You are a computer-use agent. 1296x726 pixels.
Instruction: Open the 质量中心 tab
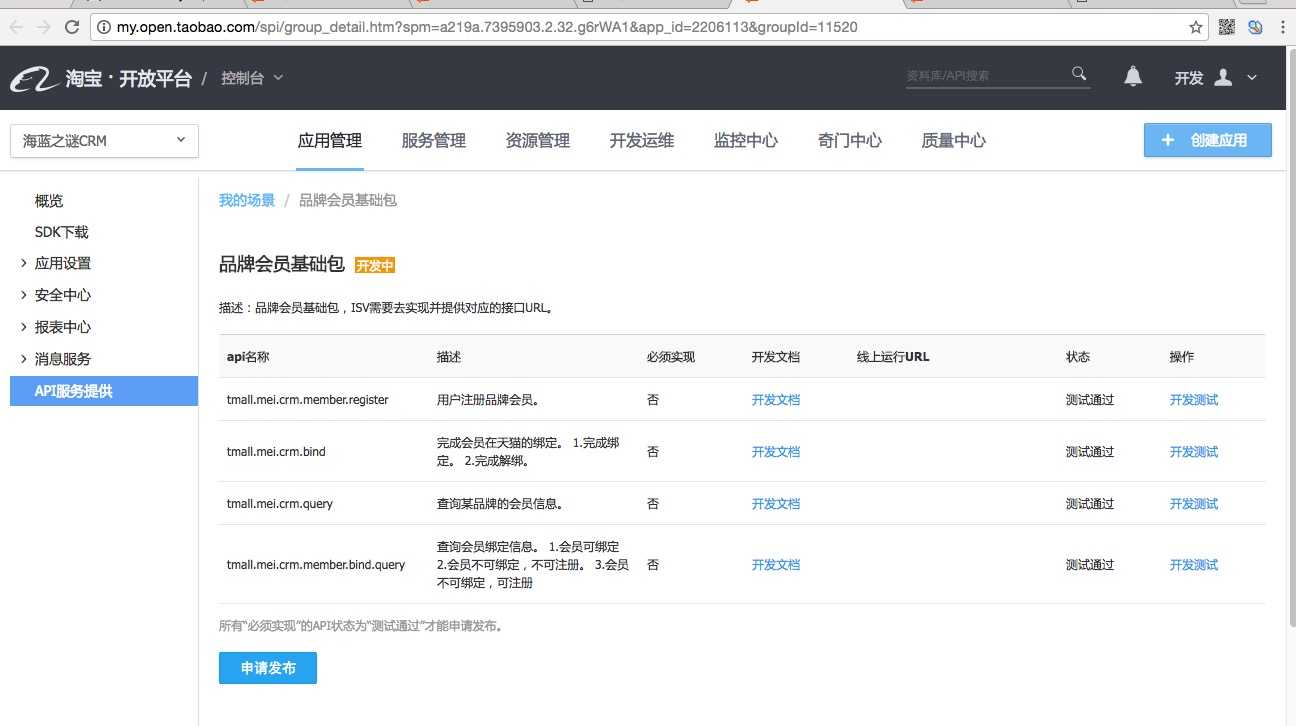point(954,141)
